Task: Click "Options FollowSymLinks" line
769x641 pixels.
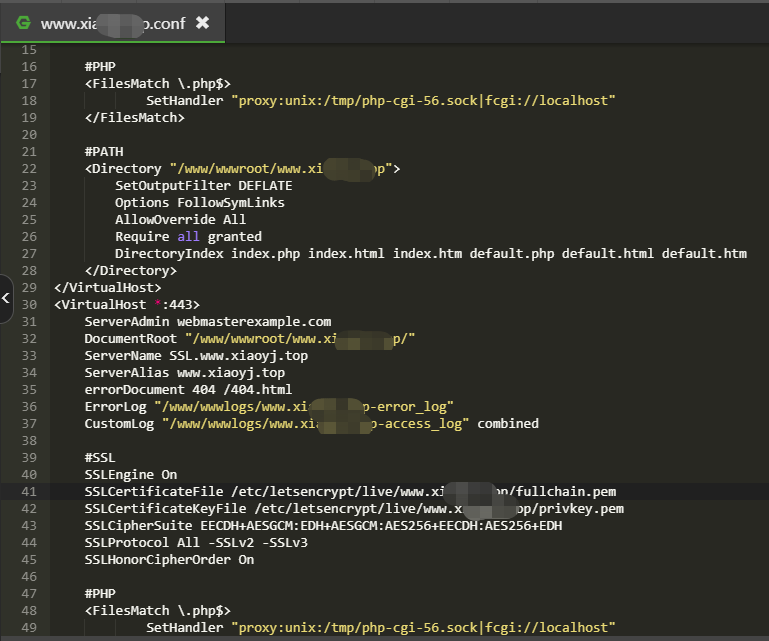Action: tap(200, 203)
